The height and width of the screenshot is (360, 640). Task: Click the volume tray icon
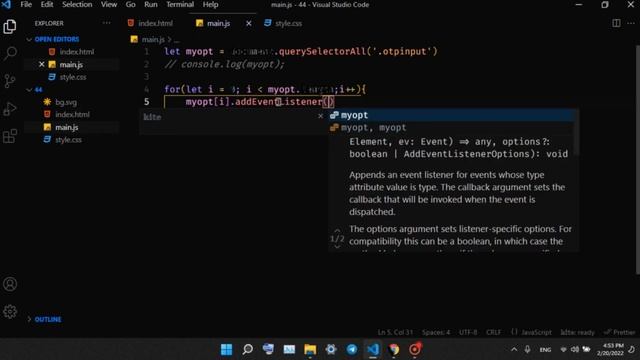[x=575, y=349]
